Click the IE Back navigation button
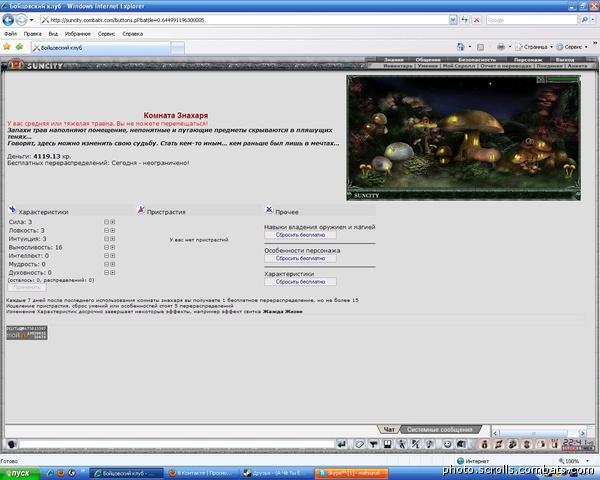Screen dimensions: 600x480 click(8, 20)
